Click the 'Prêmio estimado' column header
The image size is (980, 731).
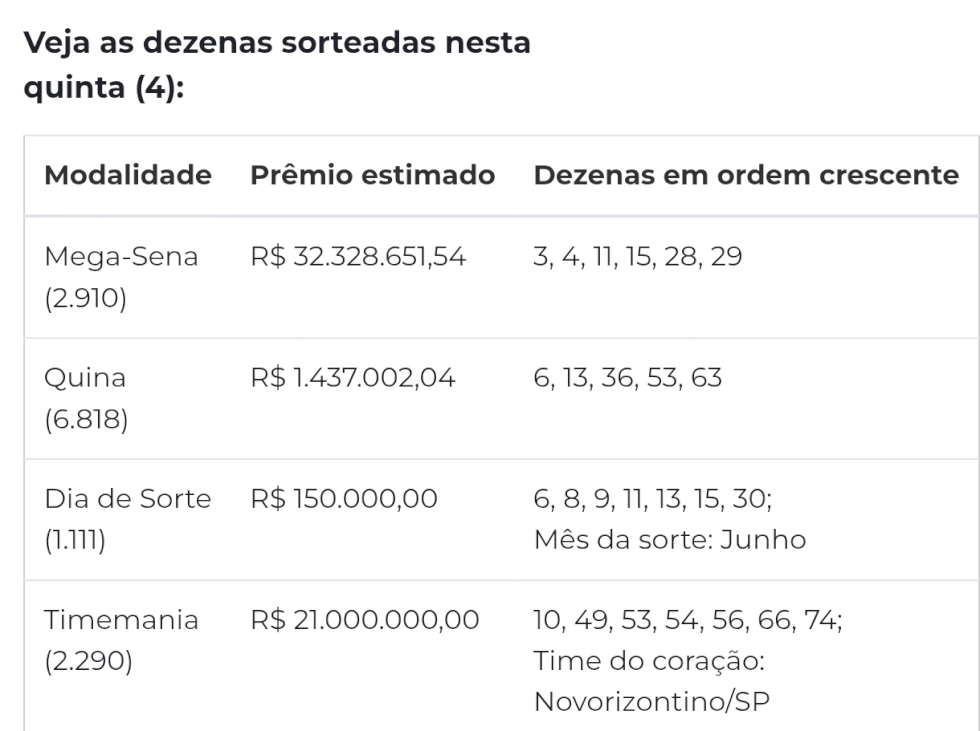point(372,175)
